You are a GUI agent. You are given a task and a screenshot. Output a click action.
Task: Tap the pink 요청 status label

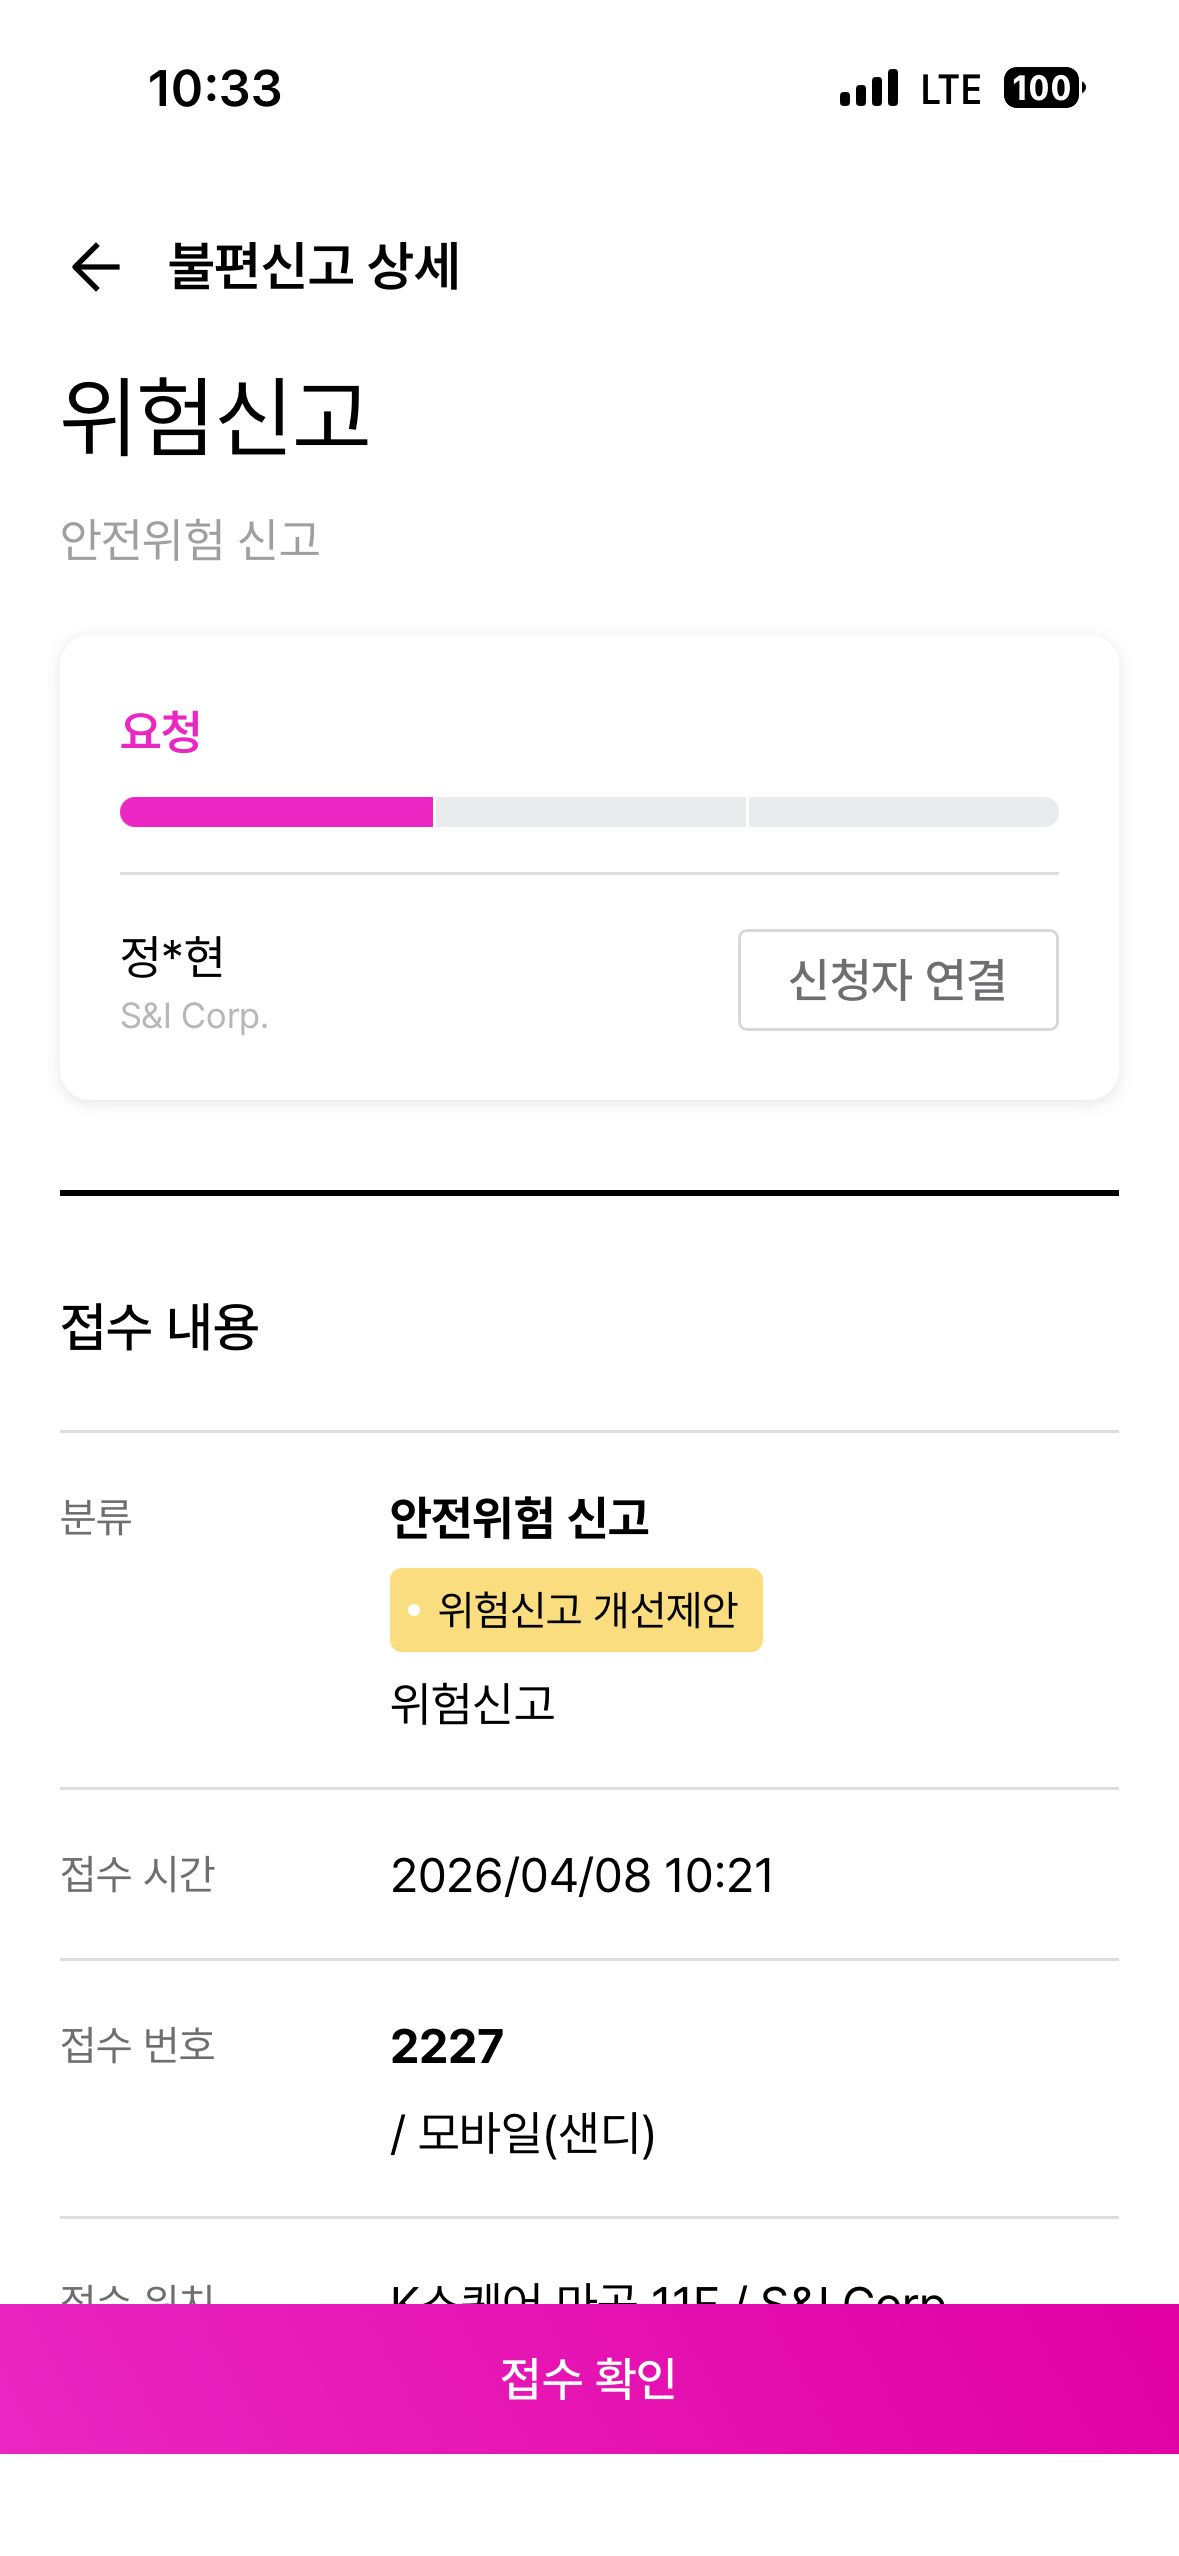[161, 731]
